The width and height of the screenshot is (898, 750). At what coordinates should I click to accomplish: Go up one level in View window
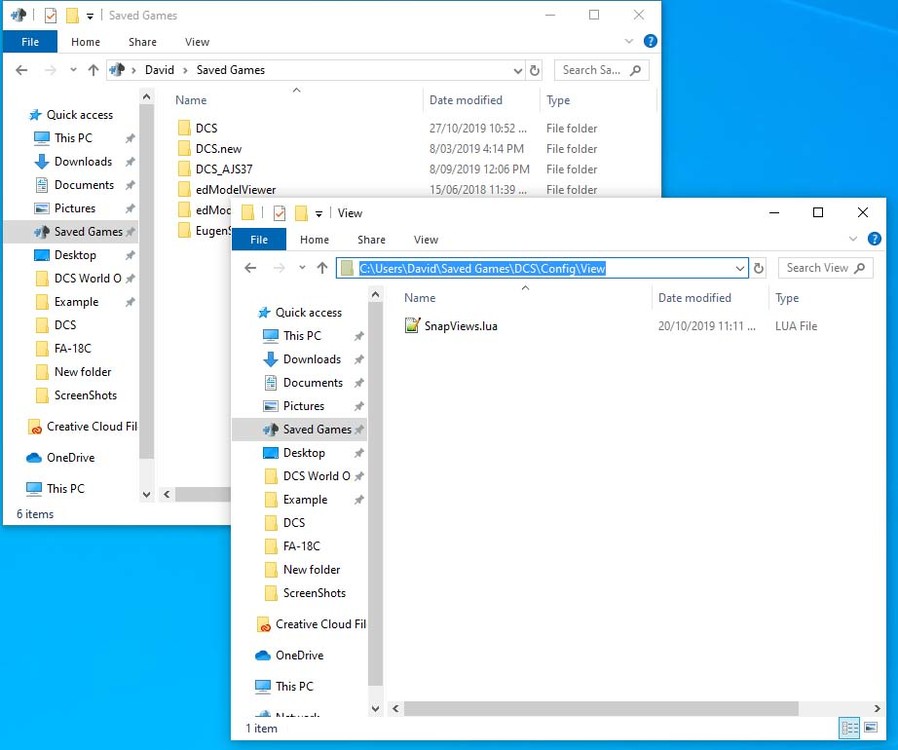pos(322,268)
